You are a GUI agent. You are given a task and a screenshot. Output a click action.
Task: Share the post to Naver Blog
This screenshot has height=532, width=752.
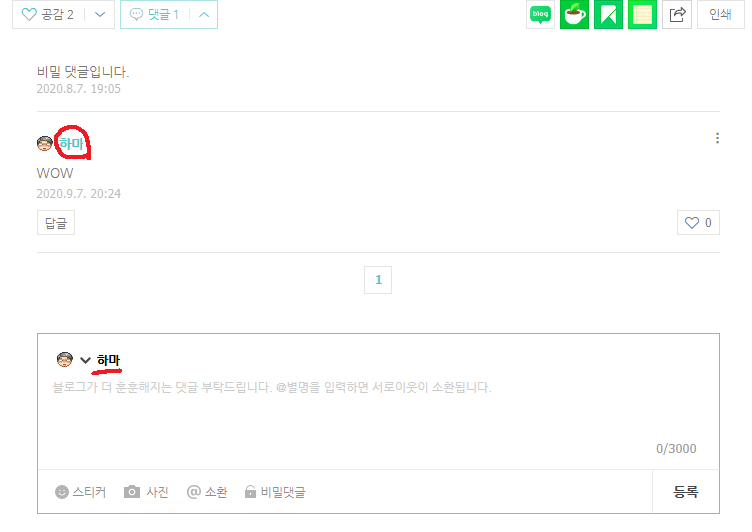point(540,14)
